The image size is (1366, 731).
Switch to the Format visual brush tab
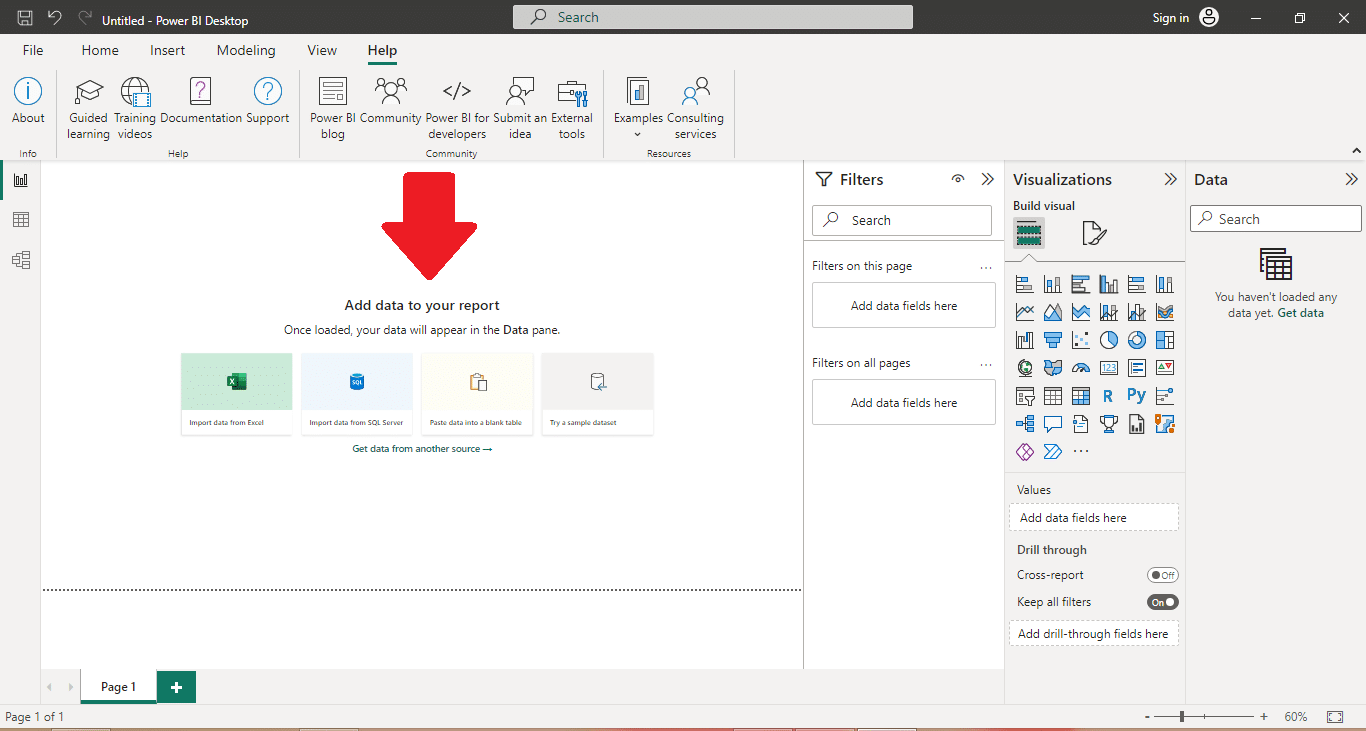(x=1094, y=234)
